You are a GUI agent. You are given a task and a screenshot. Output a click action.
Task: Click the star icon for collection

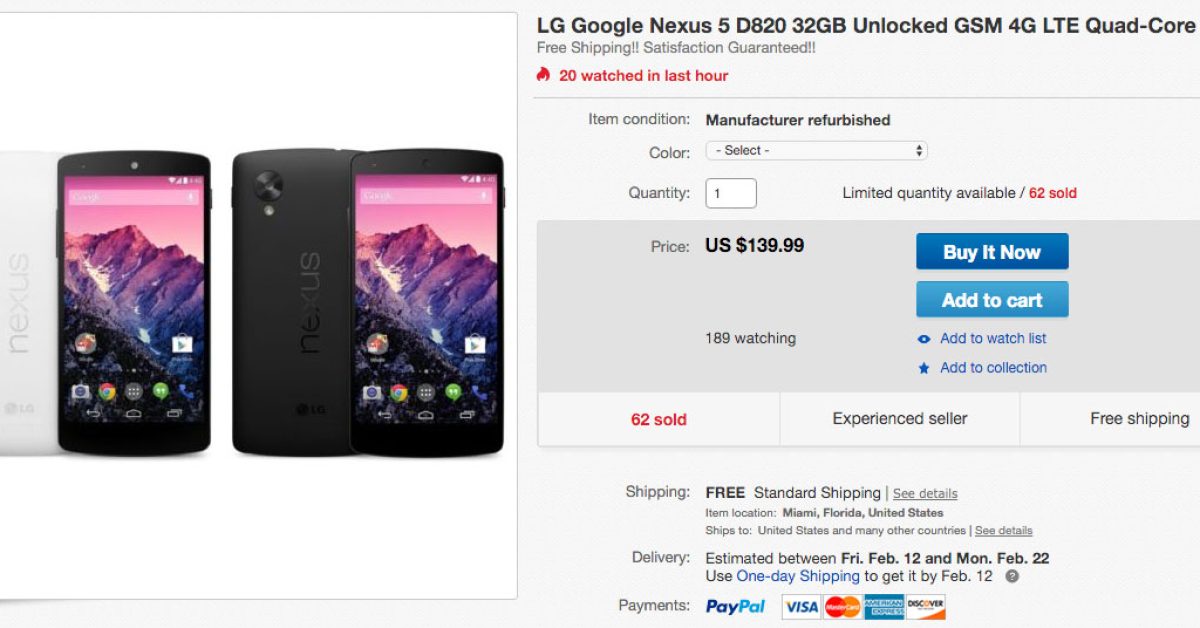(x=924, y=368)
